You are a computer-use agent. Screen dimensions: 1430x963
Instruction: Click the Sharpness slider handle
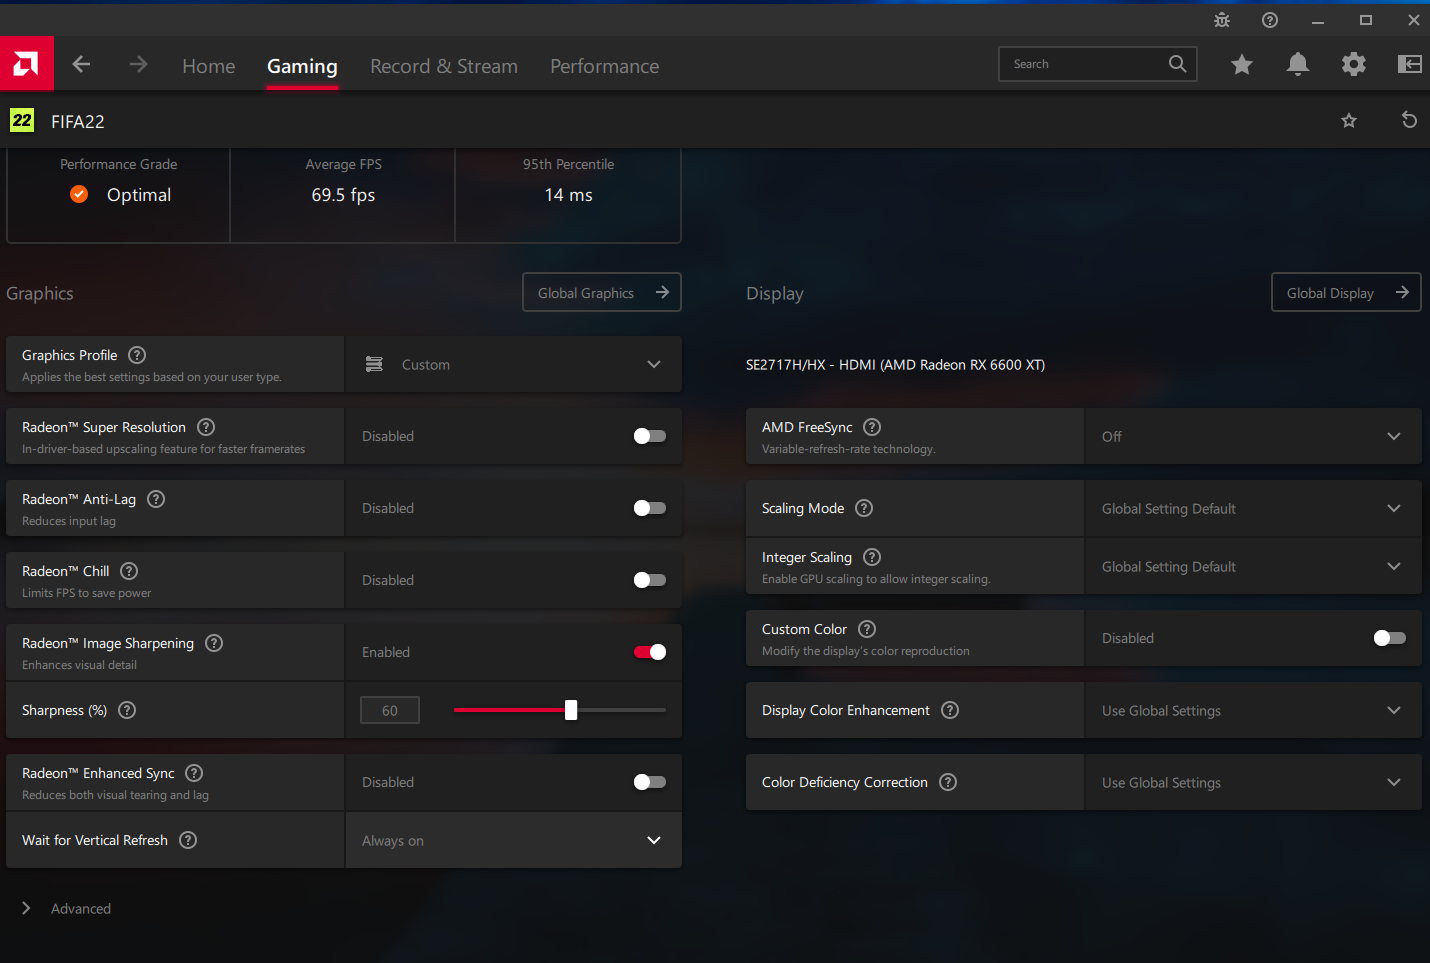click(x=571, y=710)
